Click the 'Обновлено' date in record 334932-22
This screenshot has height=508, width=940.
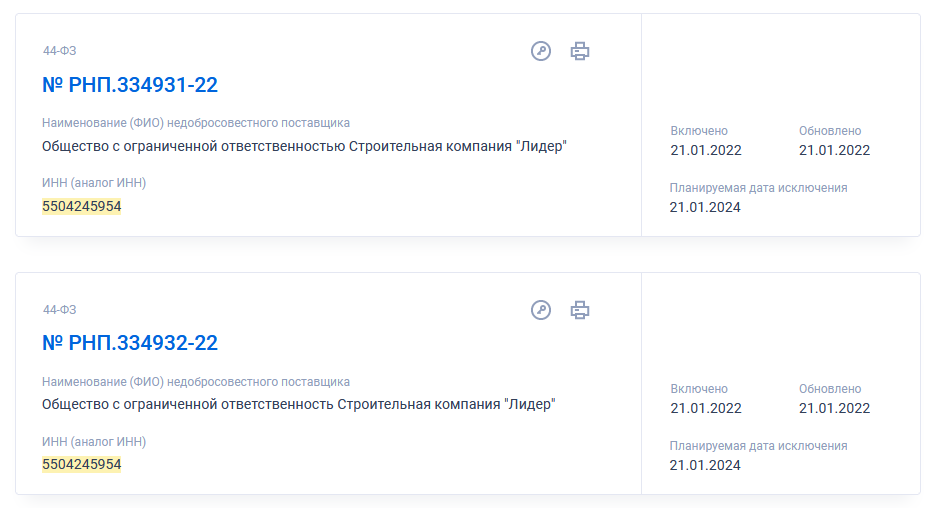tap(834, 409)
